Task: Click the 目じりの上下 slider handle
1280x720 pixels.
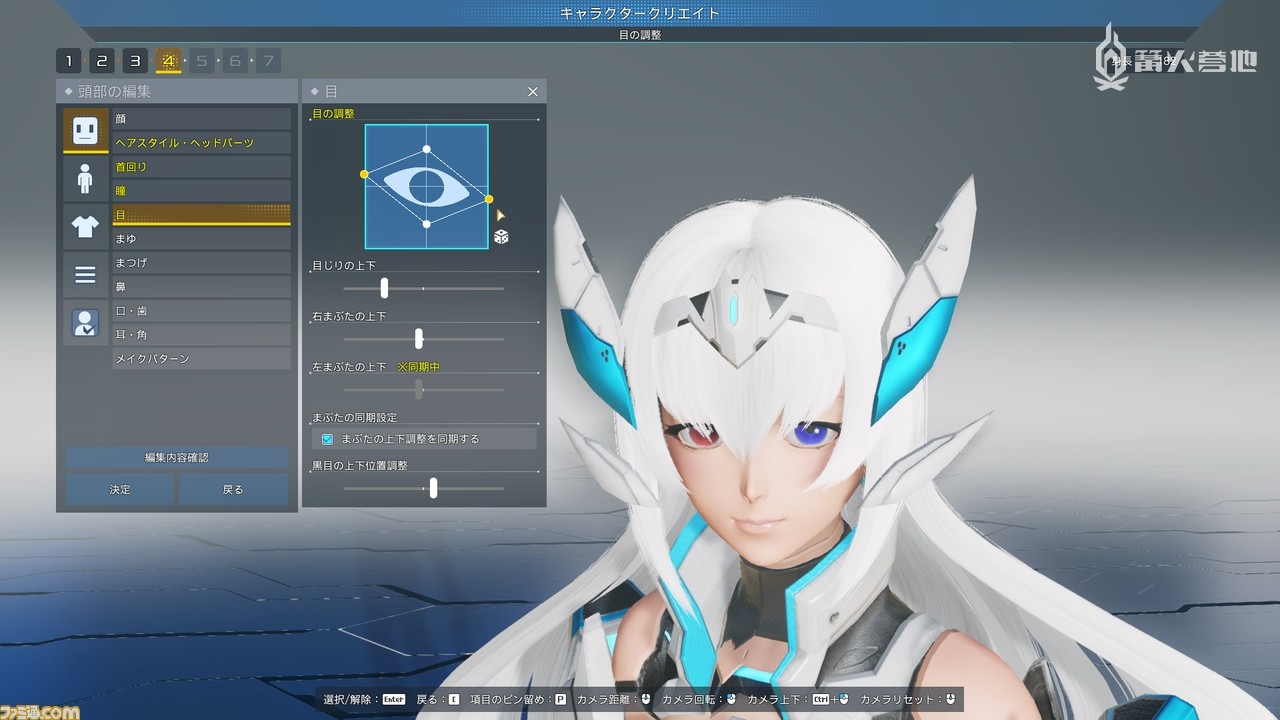Action: pos(383,288)
